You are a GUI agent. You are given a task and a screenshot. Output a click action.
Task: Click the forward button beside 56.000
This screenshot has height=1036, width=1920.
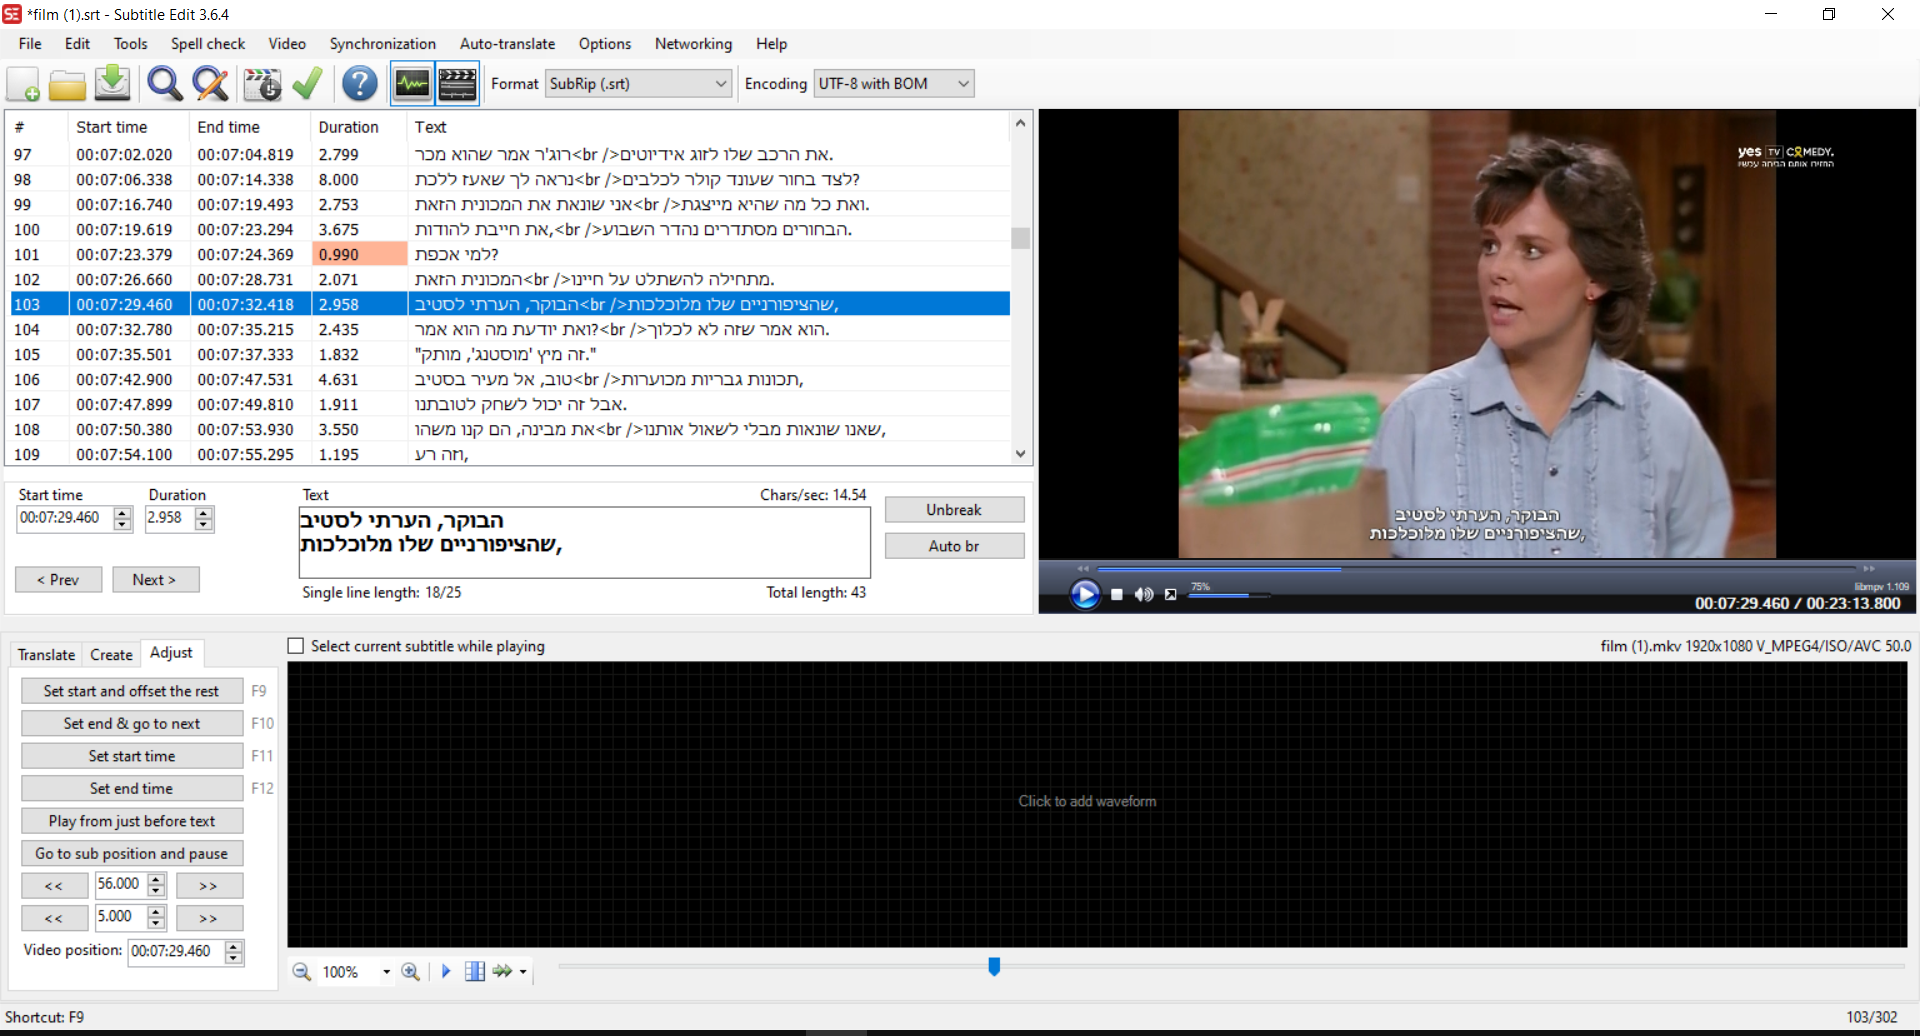tap(208, 886)
